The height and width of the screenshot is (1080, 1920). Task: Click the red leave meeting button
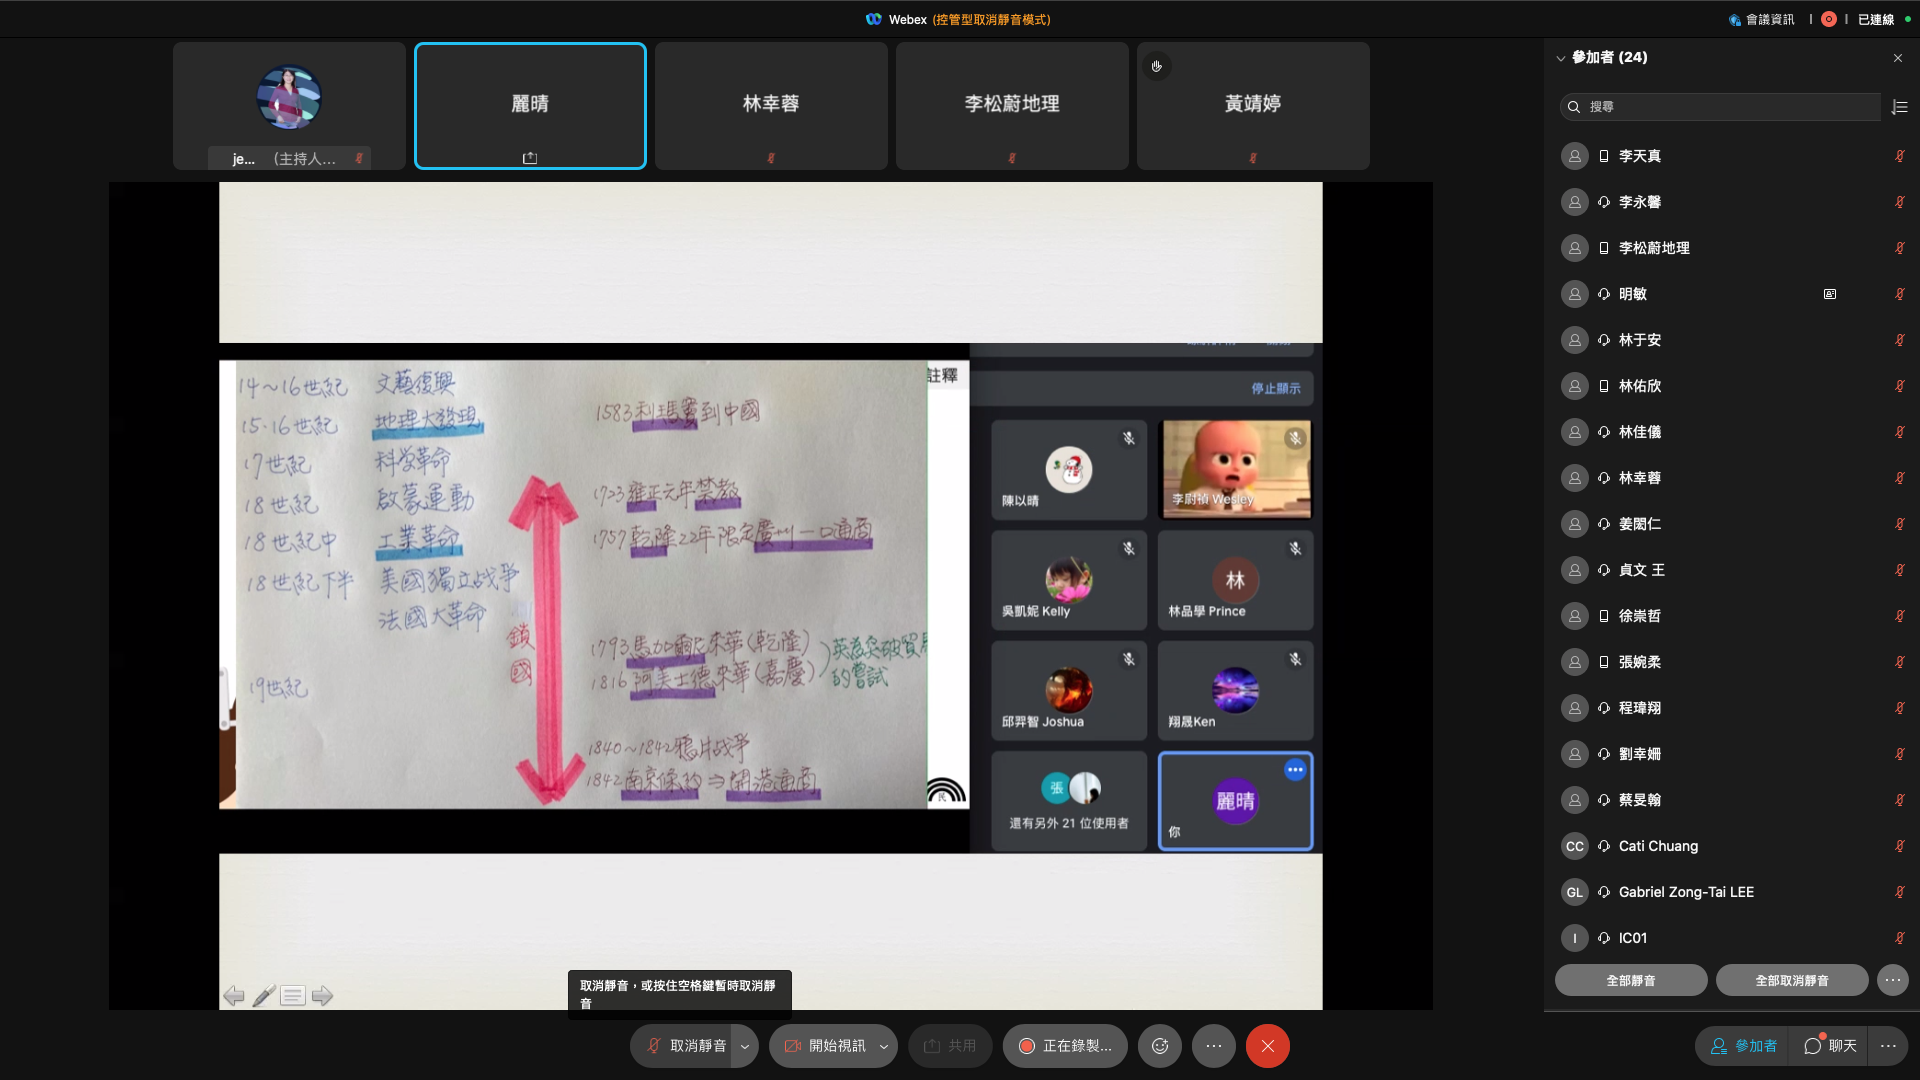(x=1267, y=1046)
